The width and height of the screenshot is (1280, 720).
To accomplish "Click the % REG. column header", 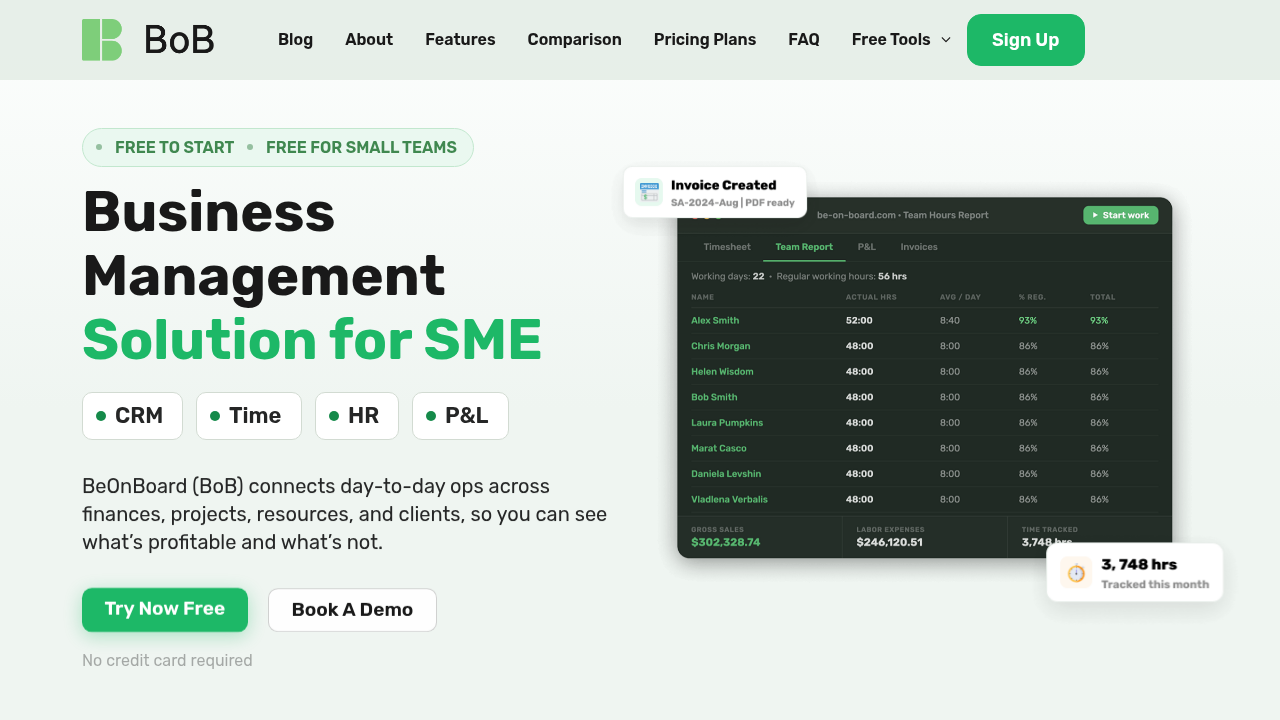I will tap(1032, 297).
